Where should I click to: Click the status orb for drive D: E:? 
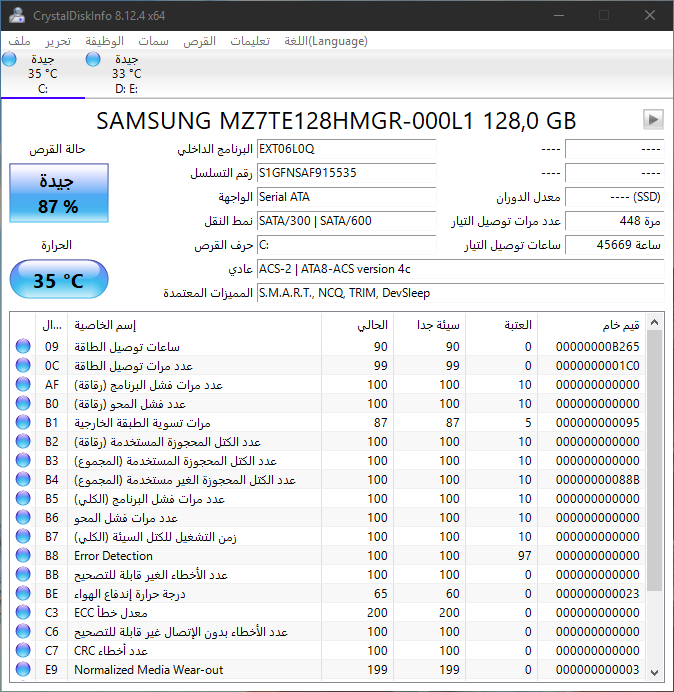click(x=93, y=59)
